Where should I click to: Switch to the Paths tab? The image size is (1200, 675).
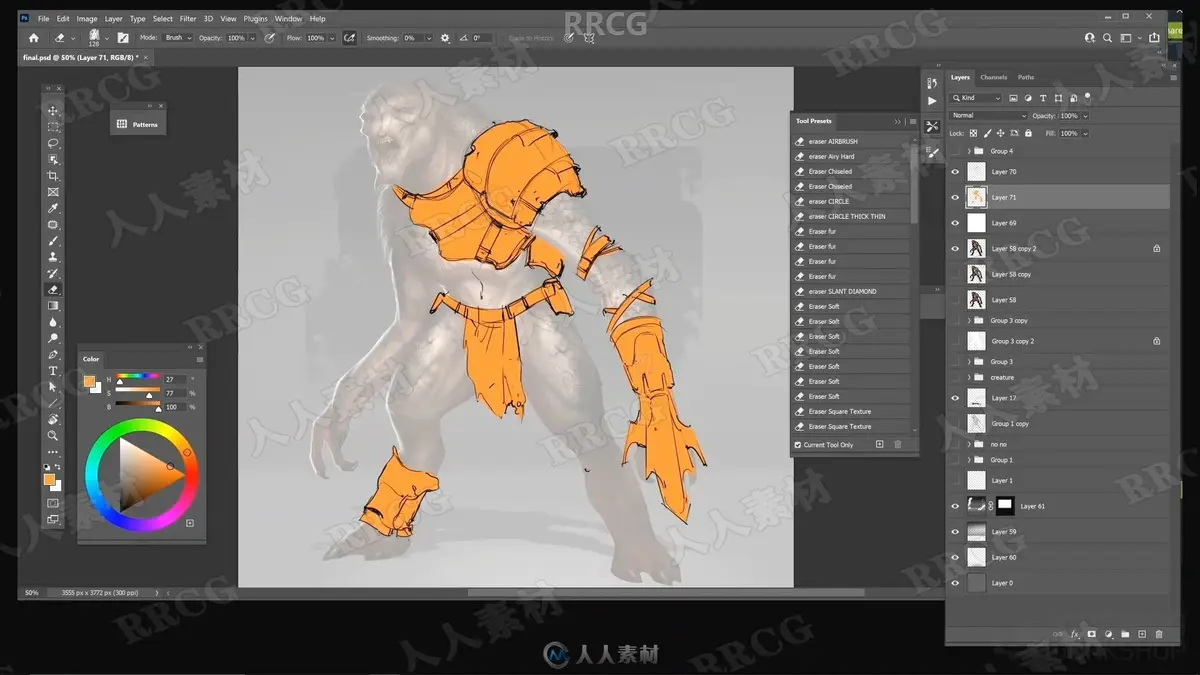(1026, 77)
